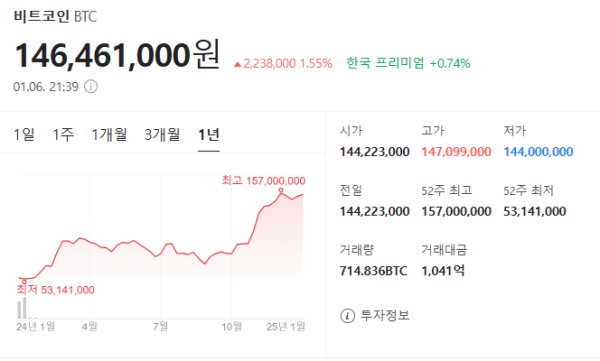Click the 52주 최고 157,000,000 value
Image resolution: width=600 pixels, height=361 pixels.
456,212
